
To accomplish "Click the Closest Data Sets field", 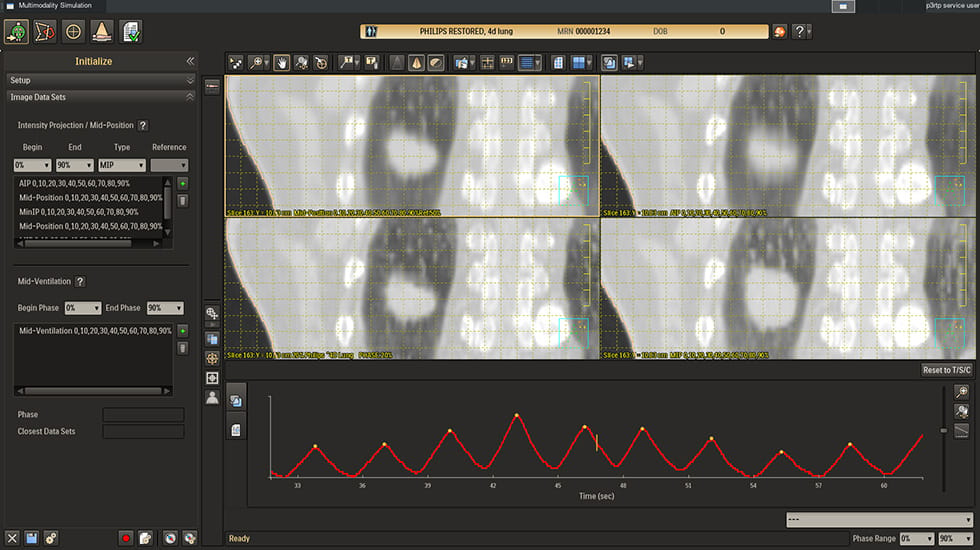I will 143,431.
